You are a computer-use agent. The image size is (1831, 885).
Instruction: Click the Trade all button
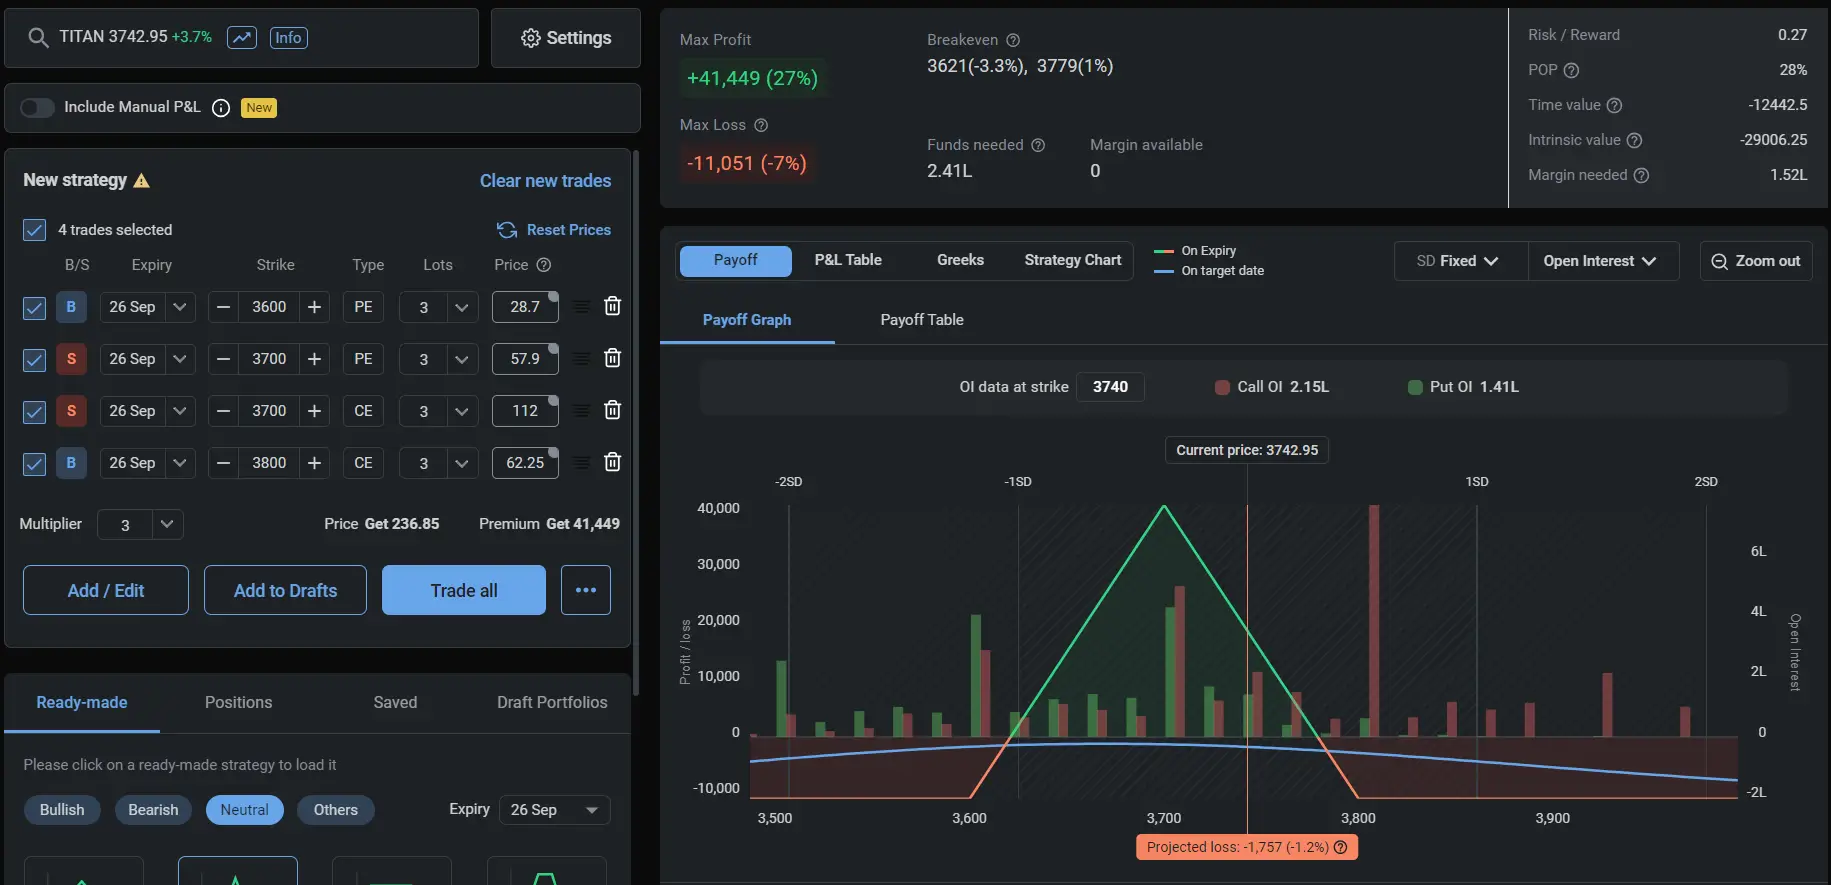464,590
